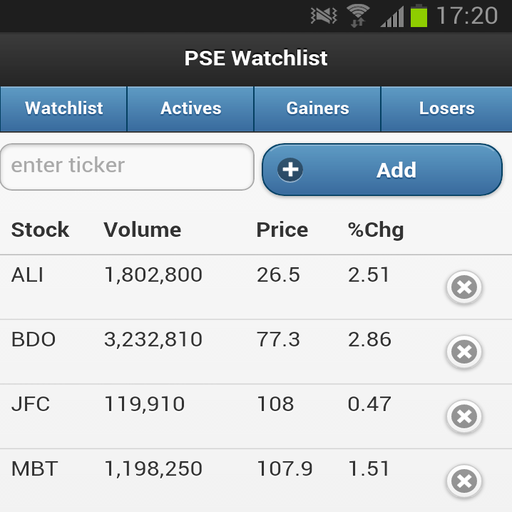
Task: Remove ALI from the watchlist
Action: 464,287
